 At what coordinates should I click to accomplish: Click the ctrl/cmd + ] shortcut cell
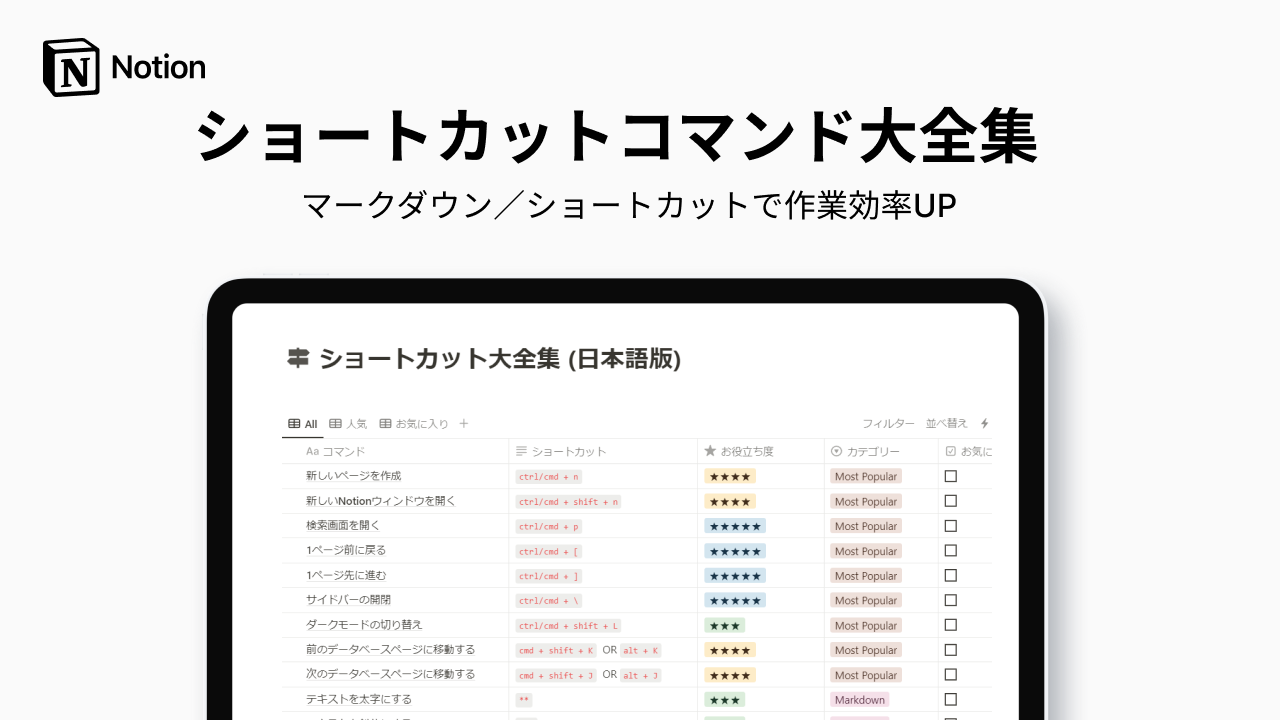click(549, 576)
